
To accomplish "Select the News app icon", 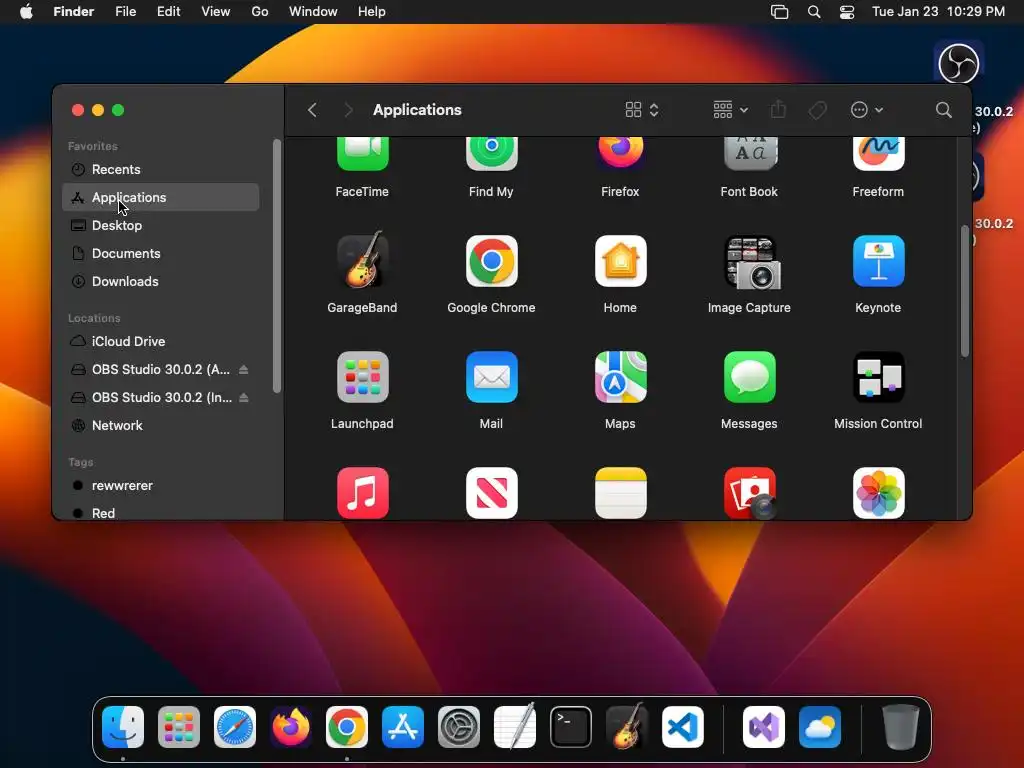I will 491,493.
